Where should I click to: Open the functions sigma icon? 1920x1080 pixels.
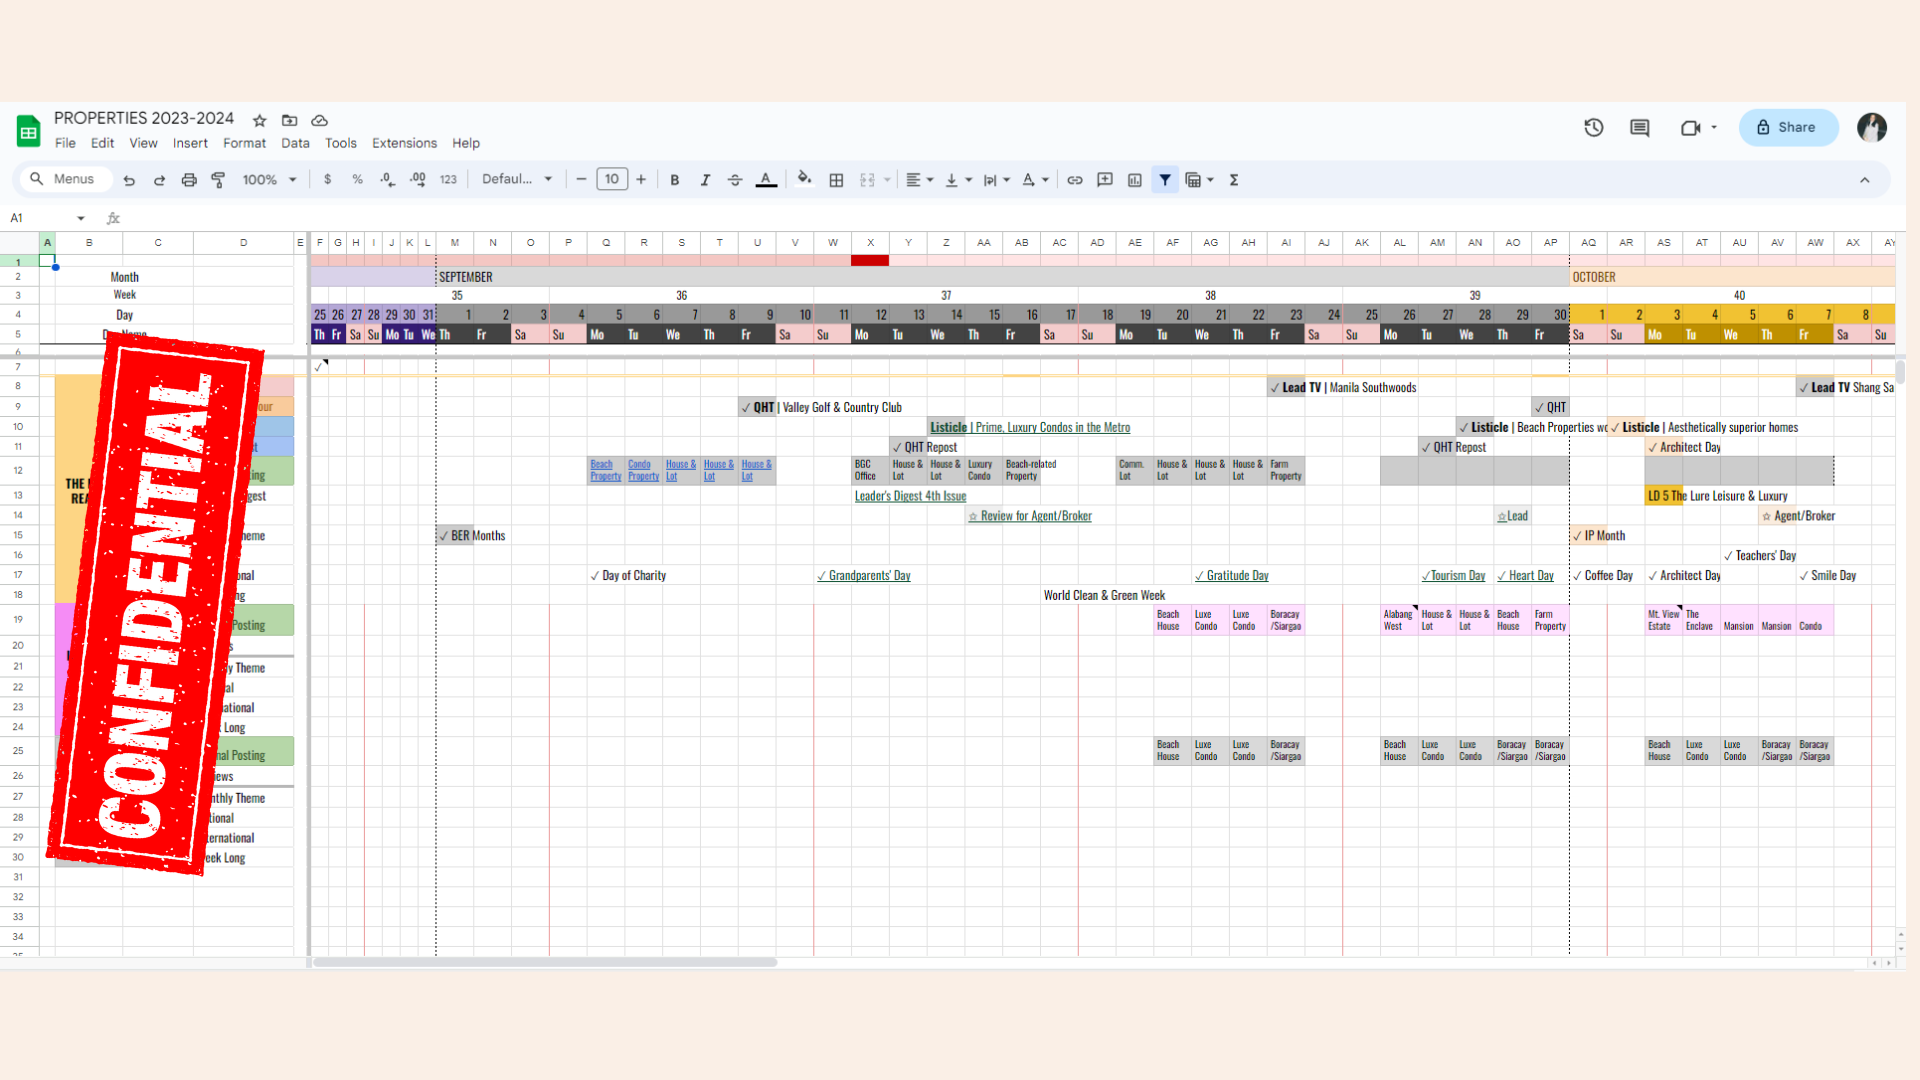click(x=1234, y=180)
